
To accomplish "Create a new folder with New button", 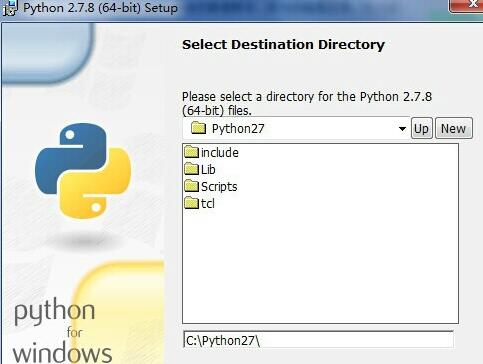I will (x=453, y=128).
